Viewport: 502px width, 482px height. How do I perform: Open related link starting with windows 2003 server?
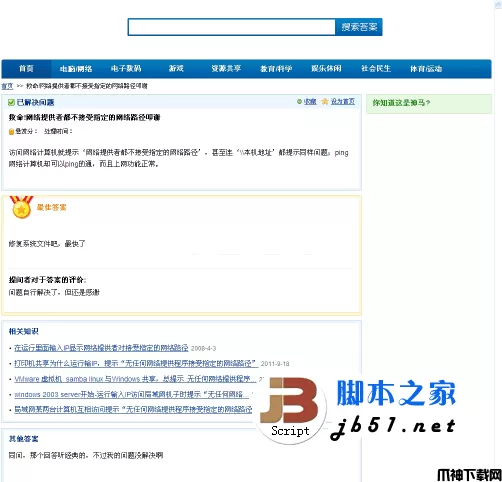[x=131, y=394]
